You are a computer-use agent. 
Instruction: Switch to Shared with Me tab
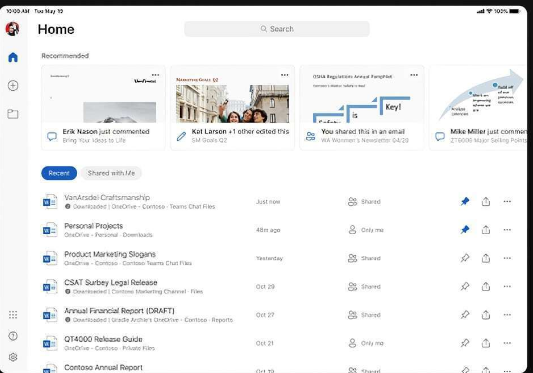(111, 173)
